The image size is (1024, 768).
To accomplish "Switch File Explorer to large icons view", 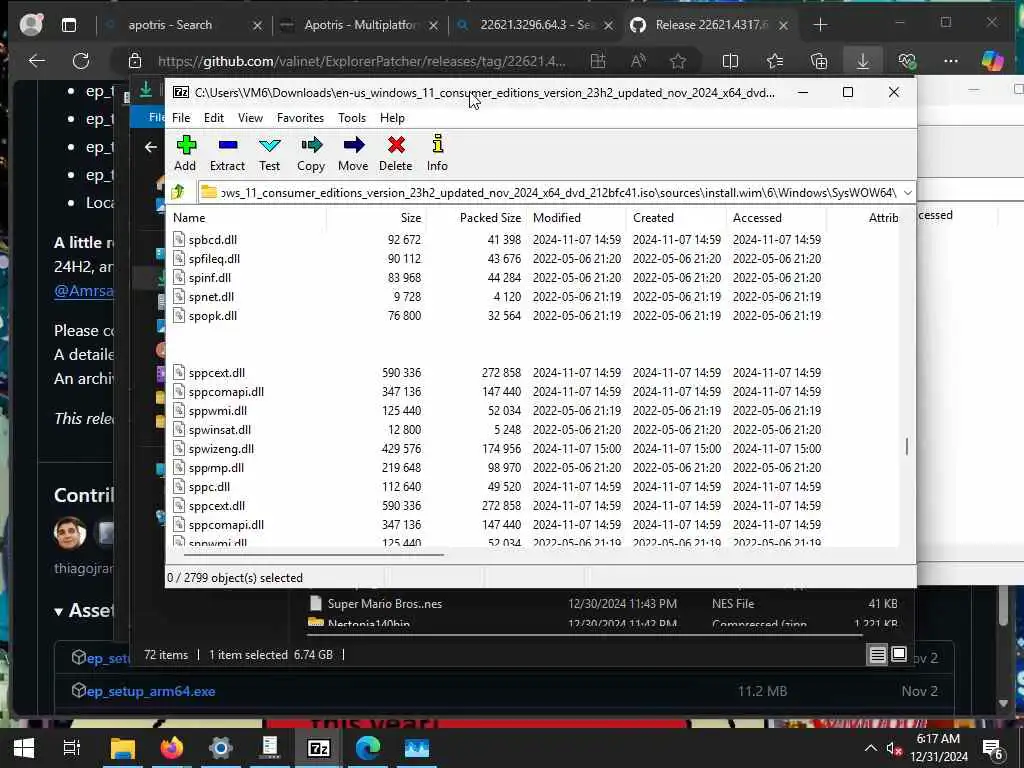I will (899, 654).
